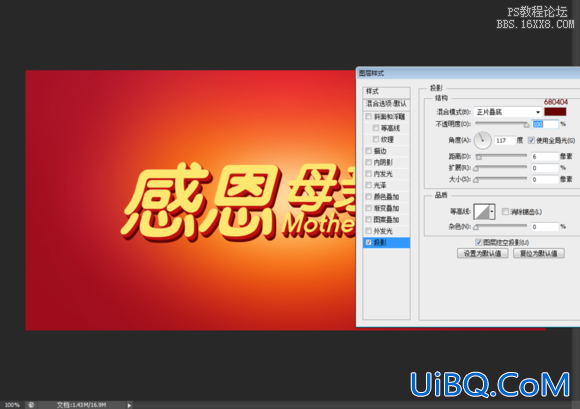Click the 杂色 noise value field
The image size is (580, 409).
(x=545, y=227)
